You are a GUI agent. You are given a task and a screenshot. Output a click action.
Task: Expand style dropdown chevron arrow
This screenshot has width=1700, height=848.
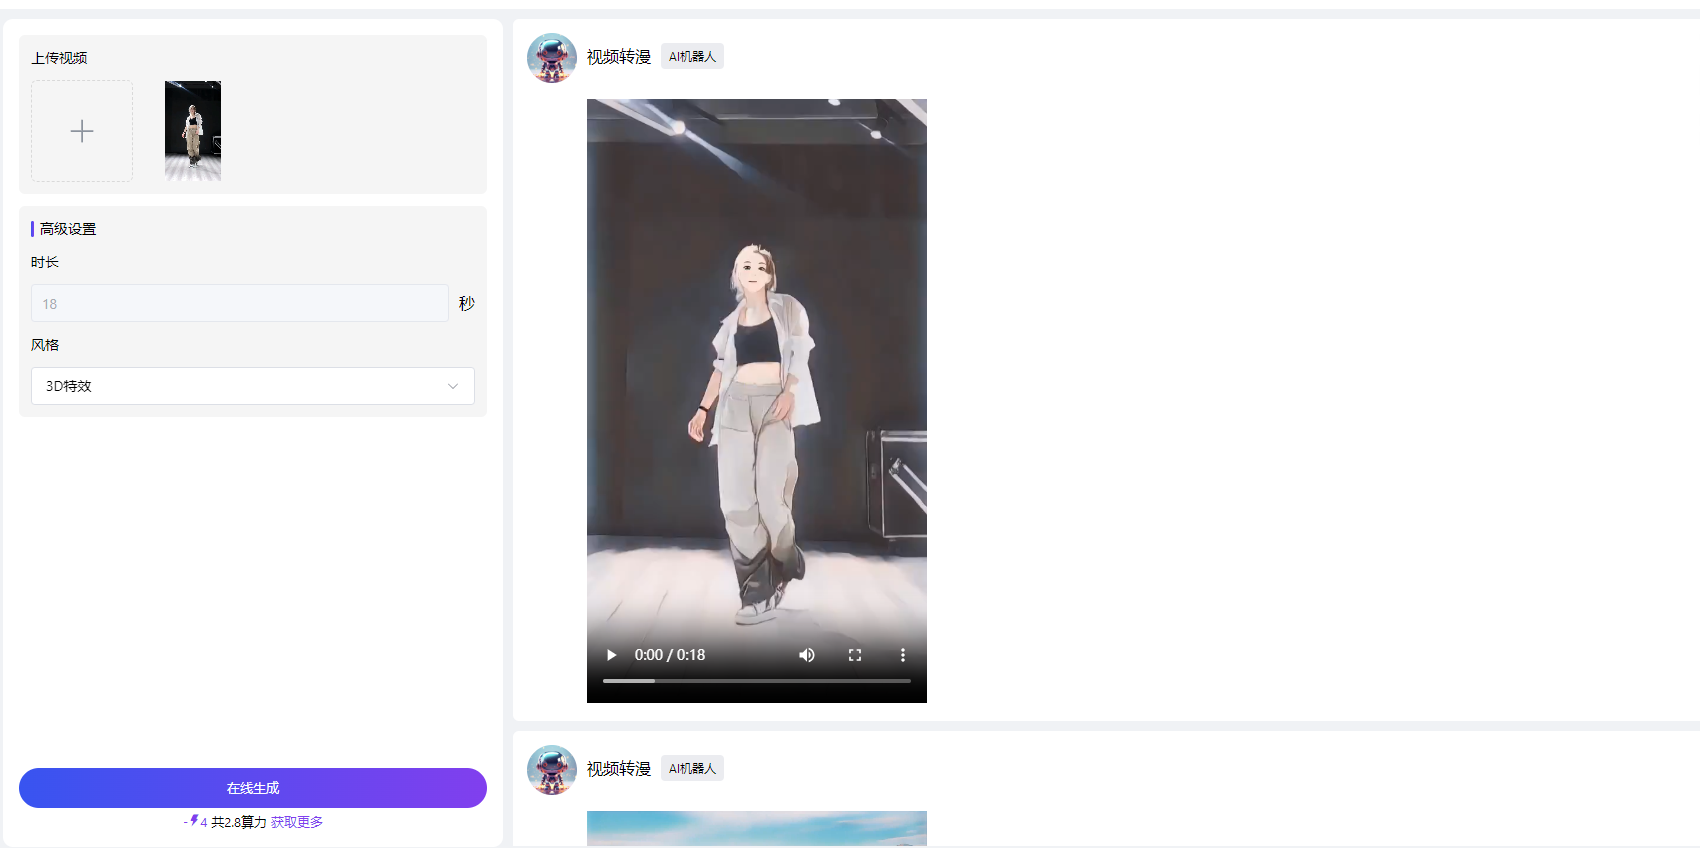tap(453, 386)
